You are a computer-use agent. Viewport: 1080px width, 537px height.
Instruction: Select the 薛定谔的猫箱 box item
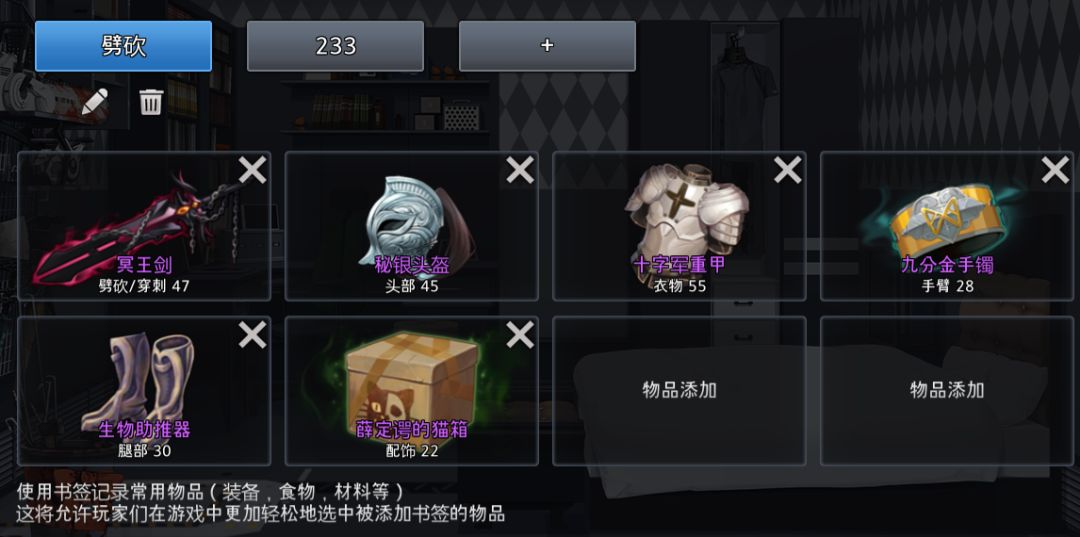(x=411, y=391)
